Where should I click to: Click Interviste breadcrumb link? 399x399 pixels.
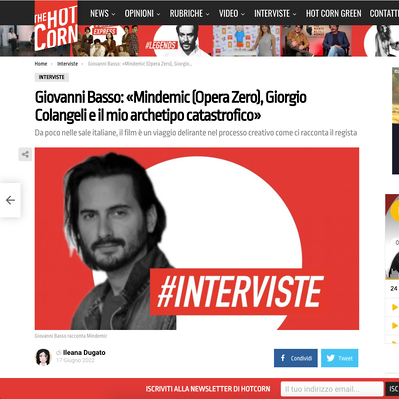click(x=67, y=64)
